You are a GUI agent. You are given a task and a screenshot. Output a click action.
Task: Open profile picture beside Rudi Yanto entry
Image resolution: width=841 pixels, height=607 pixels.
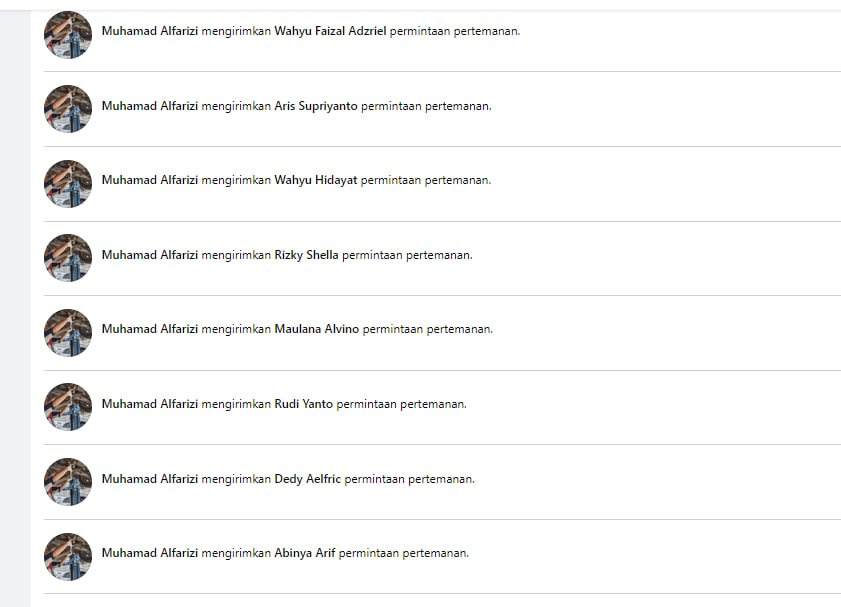pyautogui.click(x=68, y=407)
